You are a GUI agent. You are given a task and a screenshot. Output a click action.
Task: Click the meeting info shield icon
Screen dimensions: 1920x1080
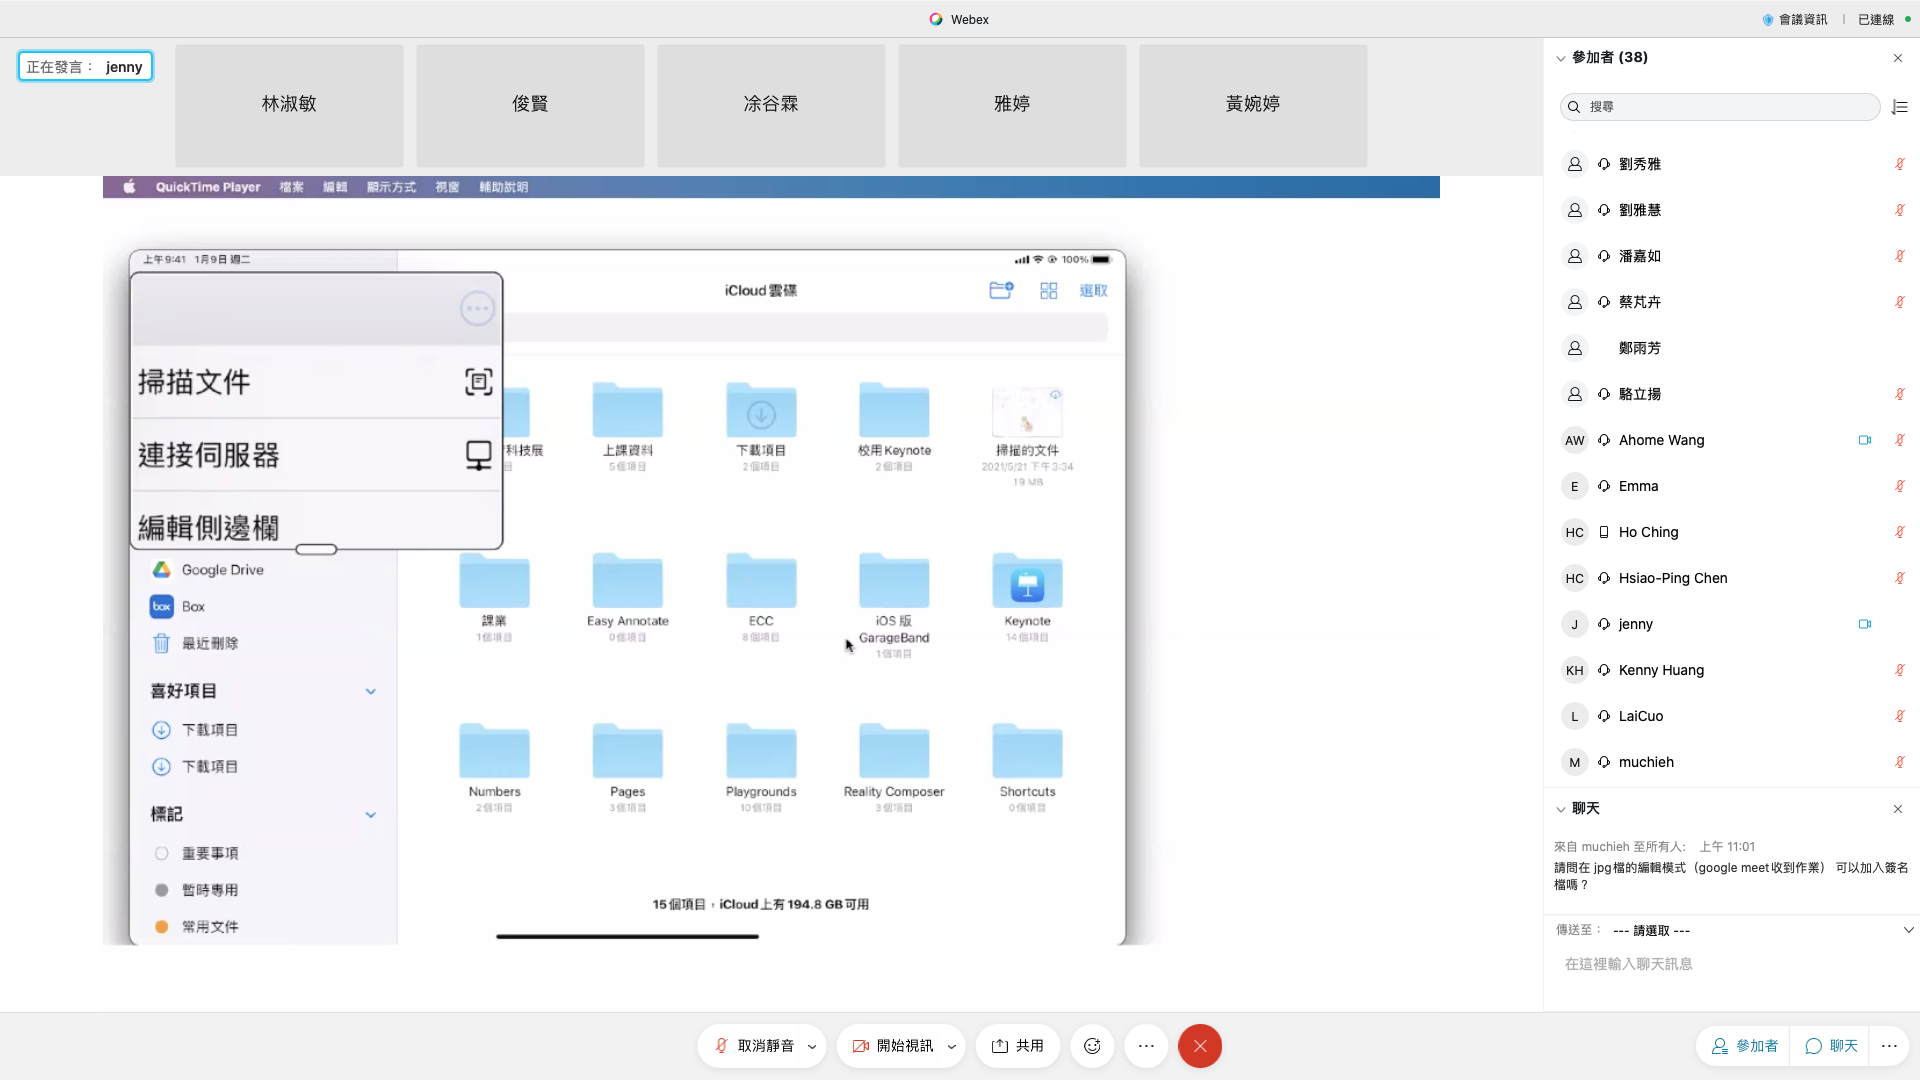[1768, 19]
